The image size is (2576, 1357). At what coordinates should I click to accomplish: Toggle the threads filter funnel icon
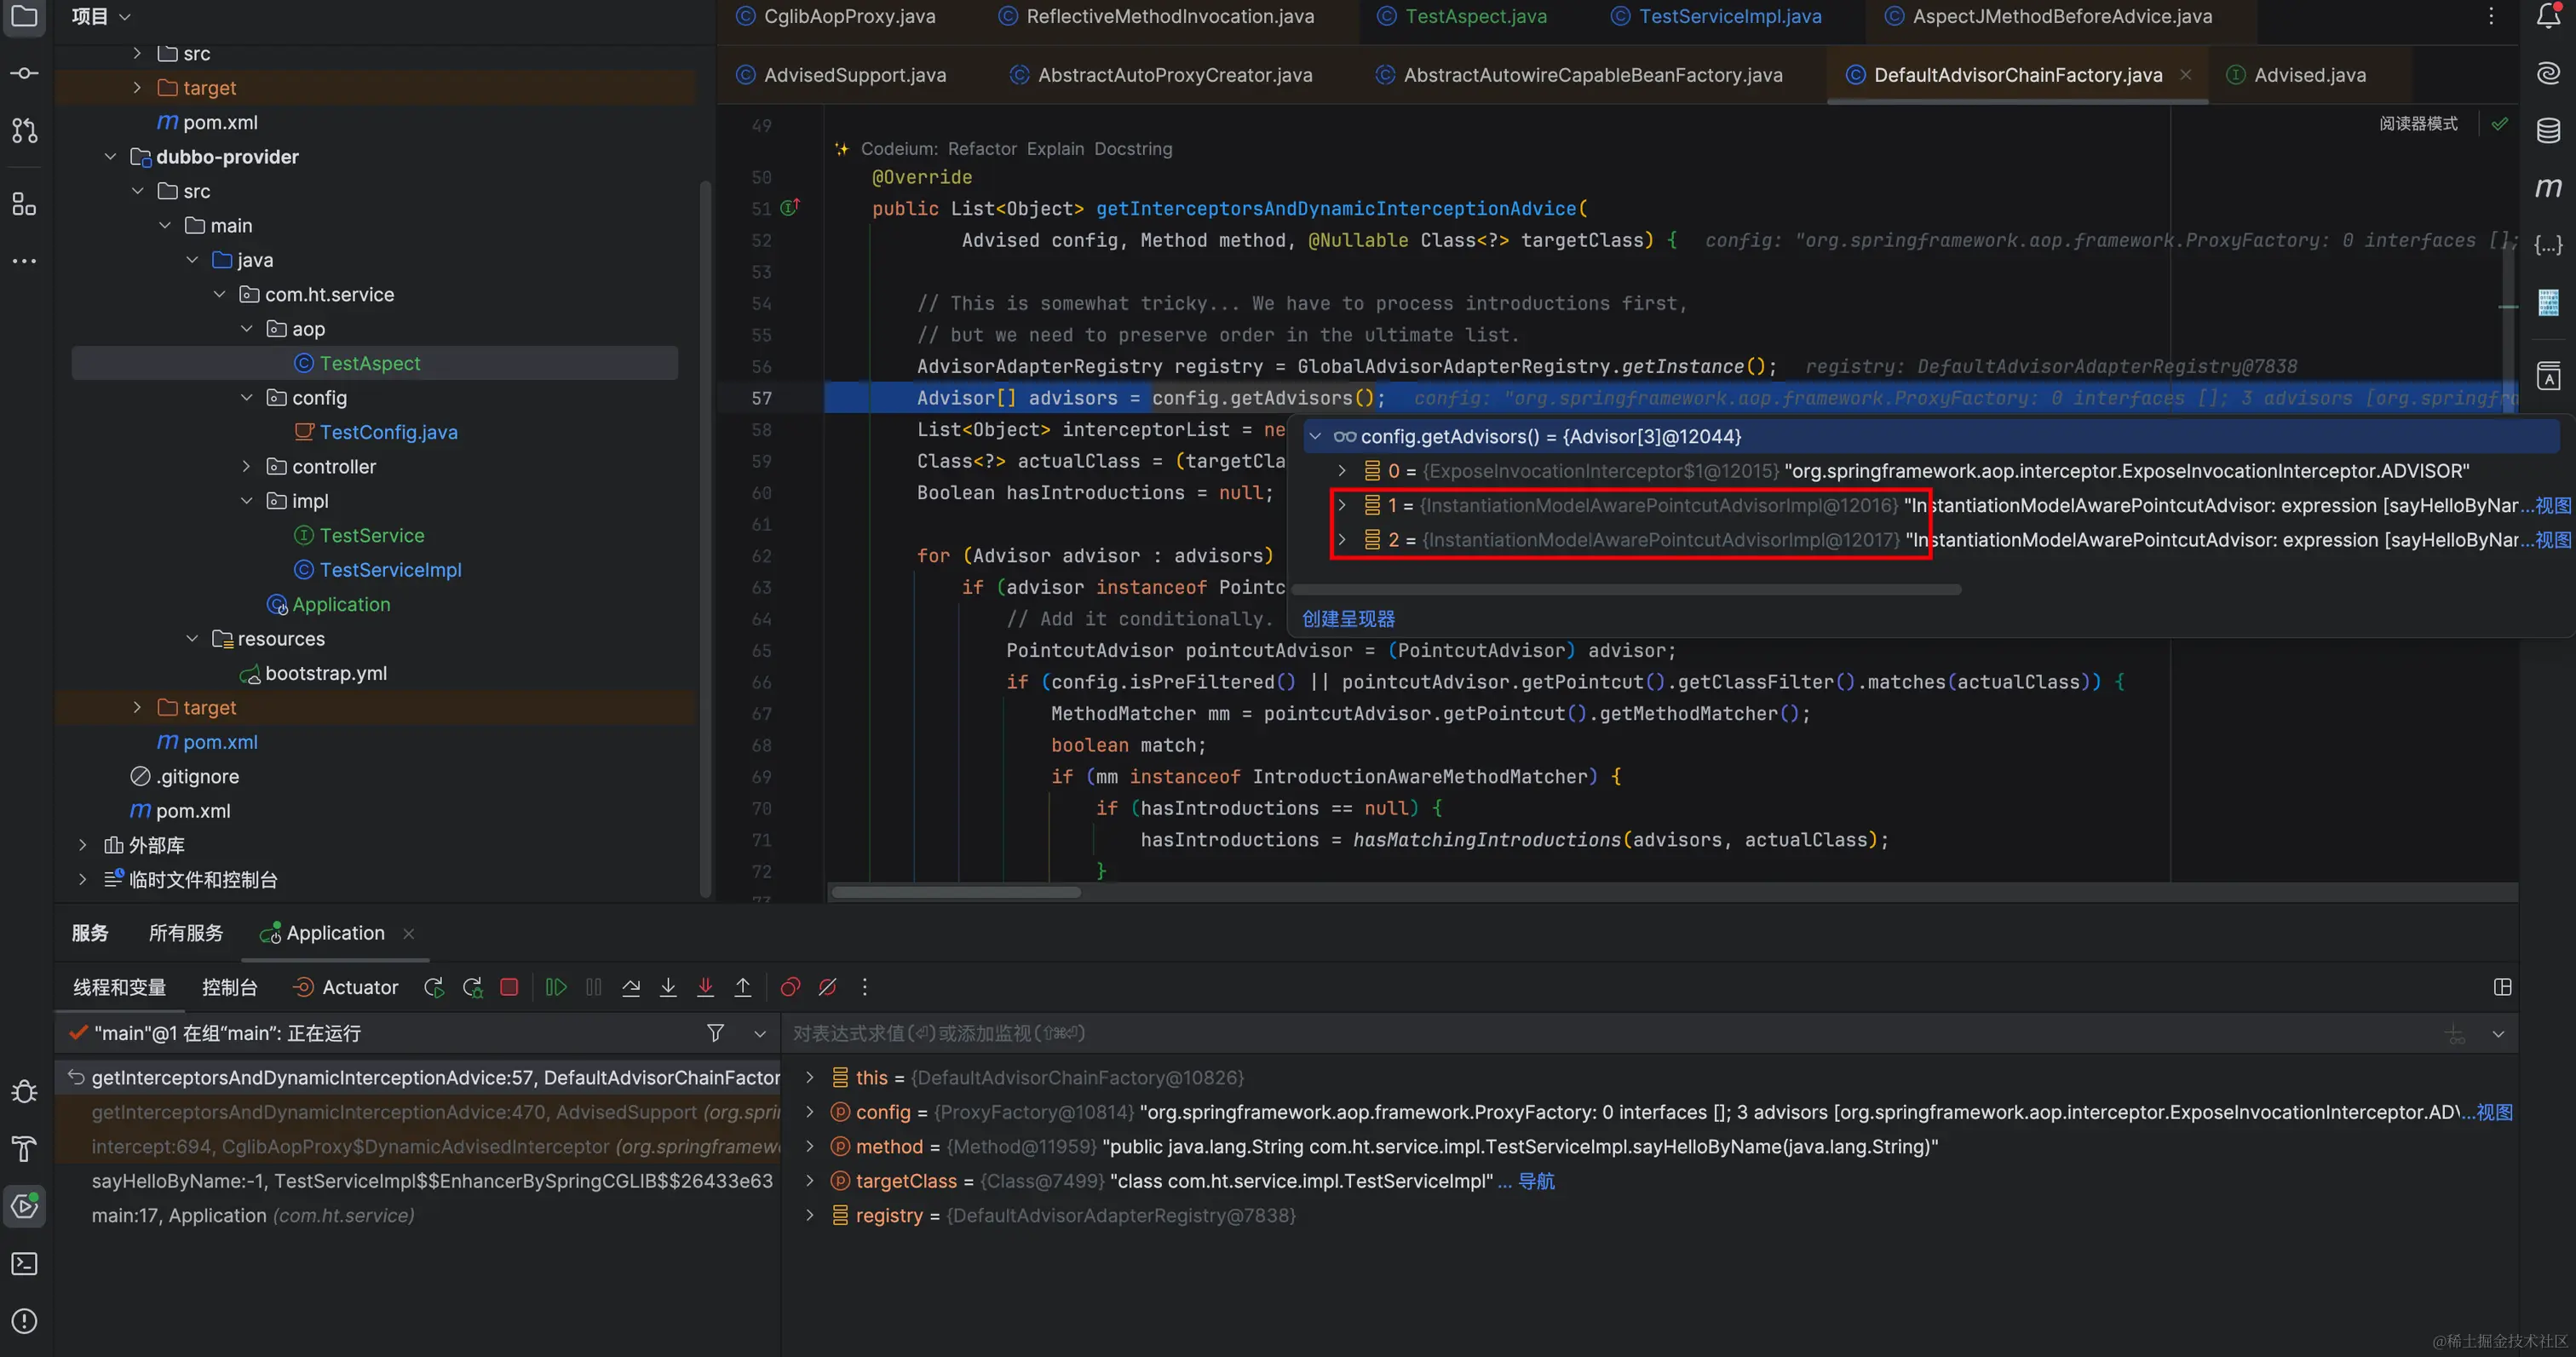pyautogui.click(x=715, y=1033)
